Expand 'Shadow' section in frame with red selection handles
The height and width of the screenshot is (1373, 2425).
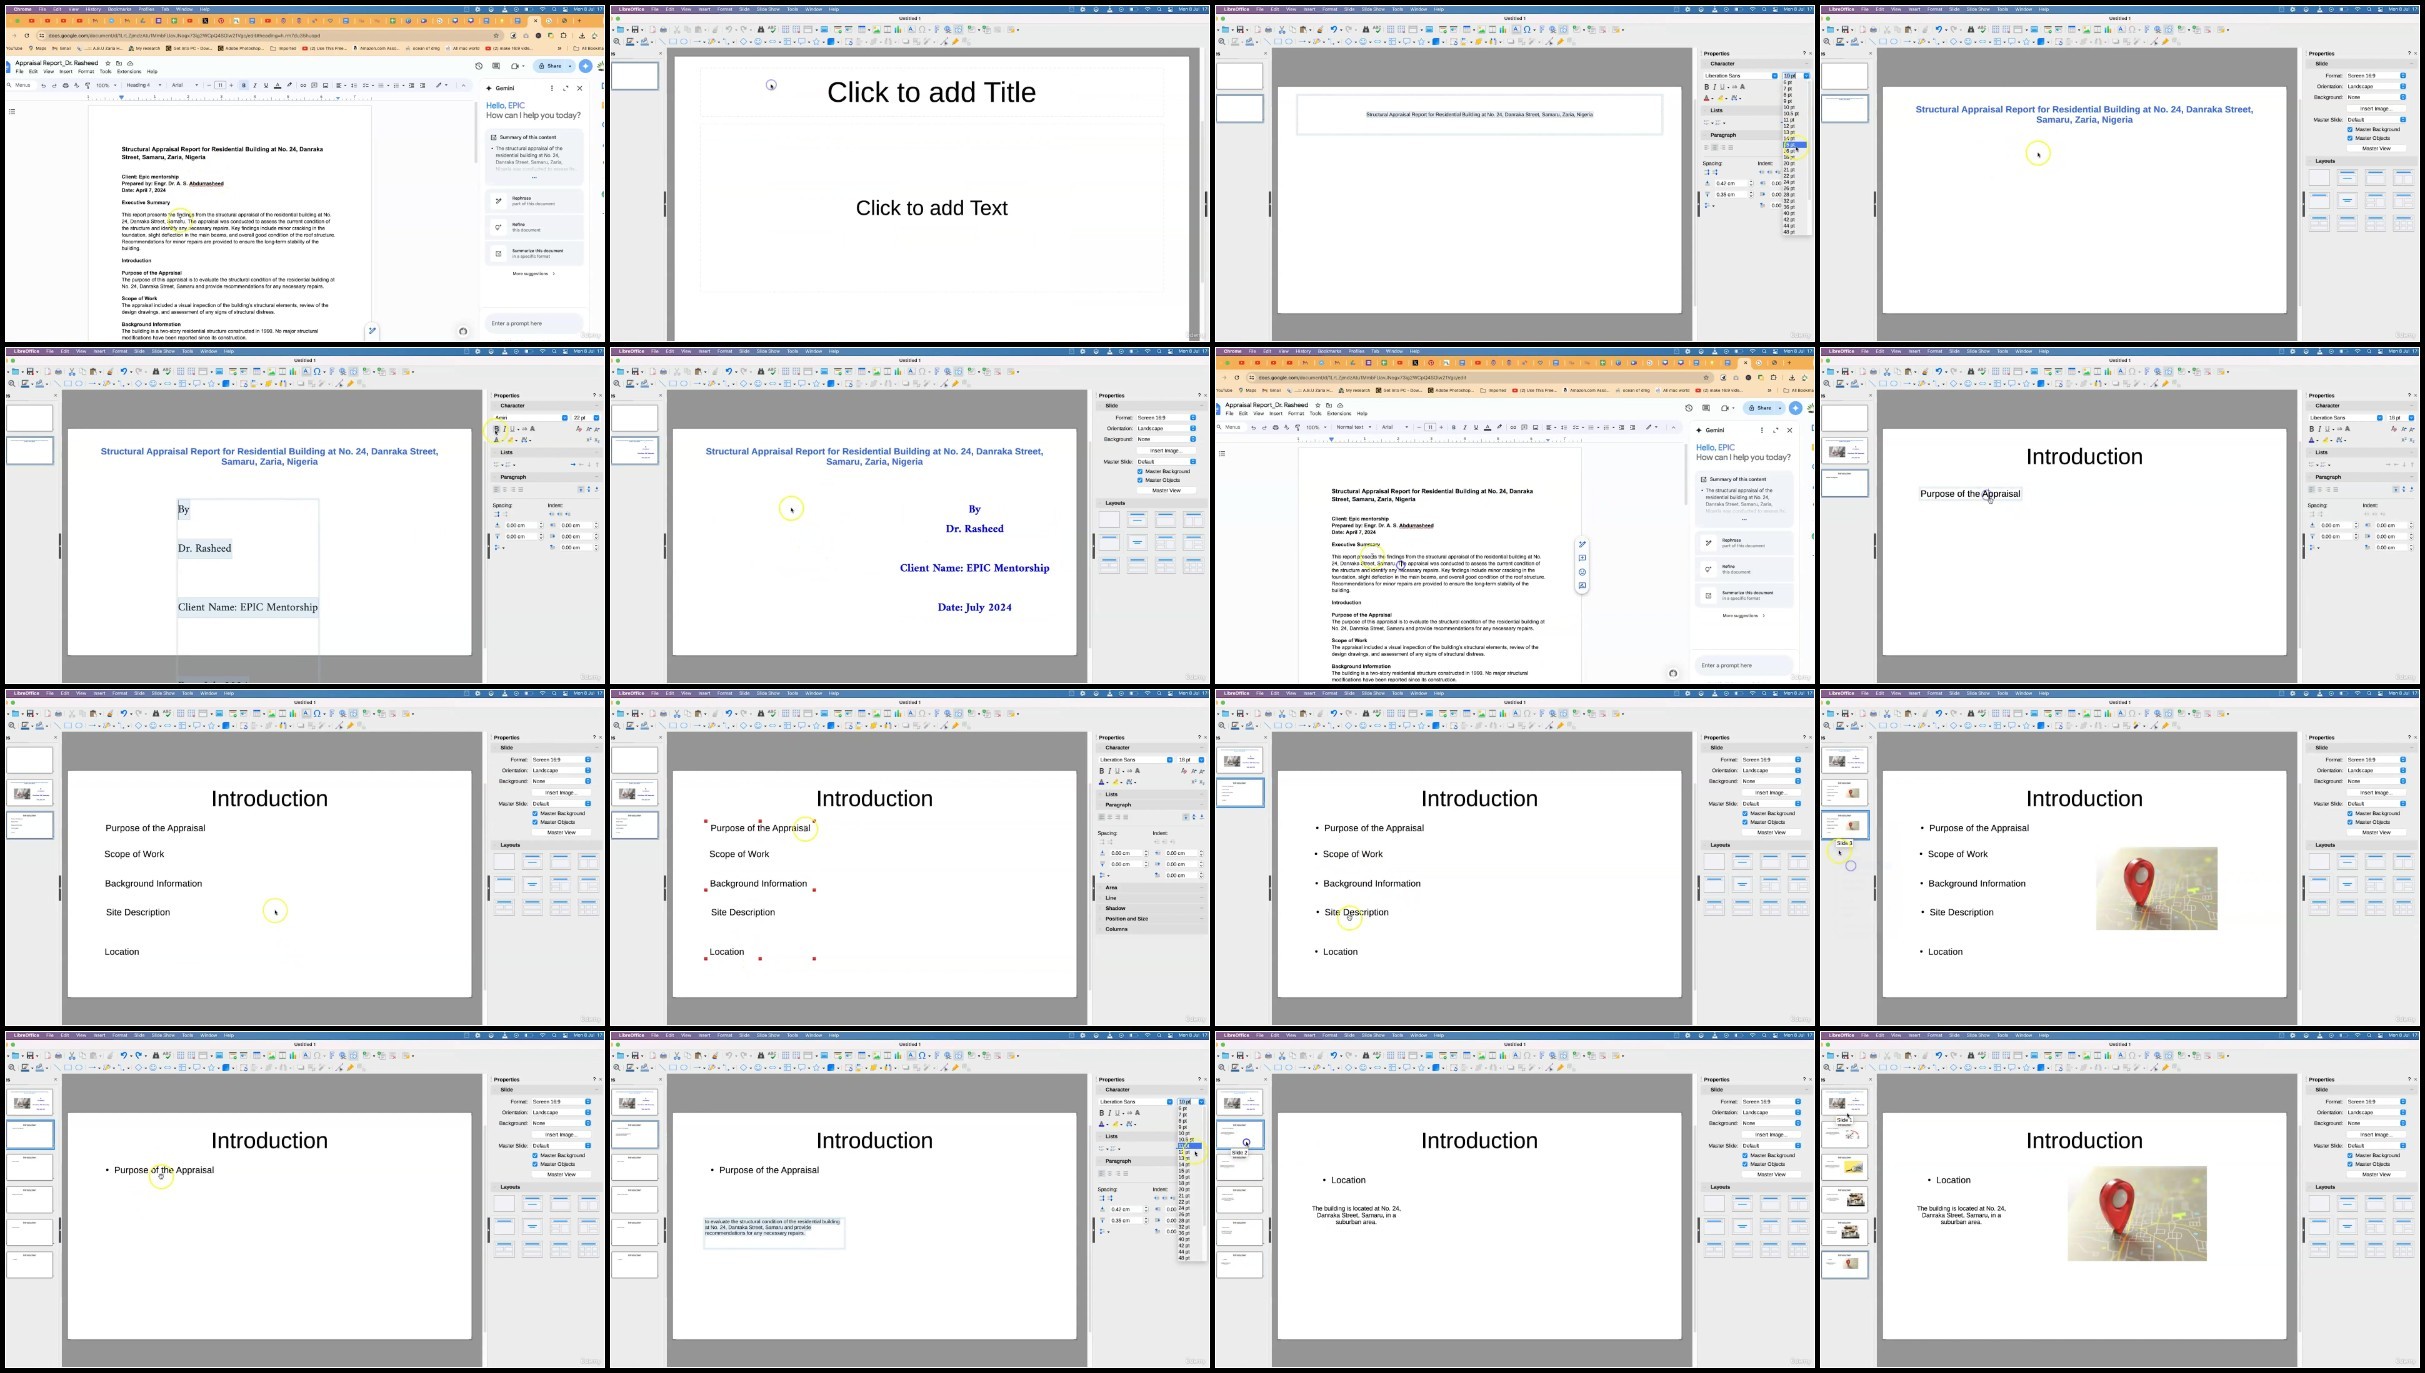point(1152,908)
